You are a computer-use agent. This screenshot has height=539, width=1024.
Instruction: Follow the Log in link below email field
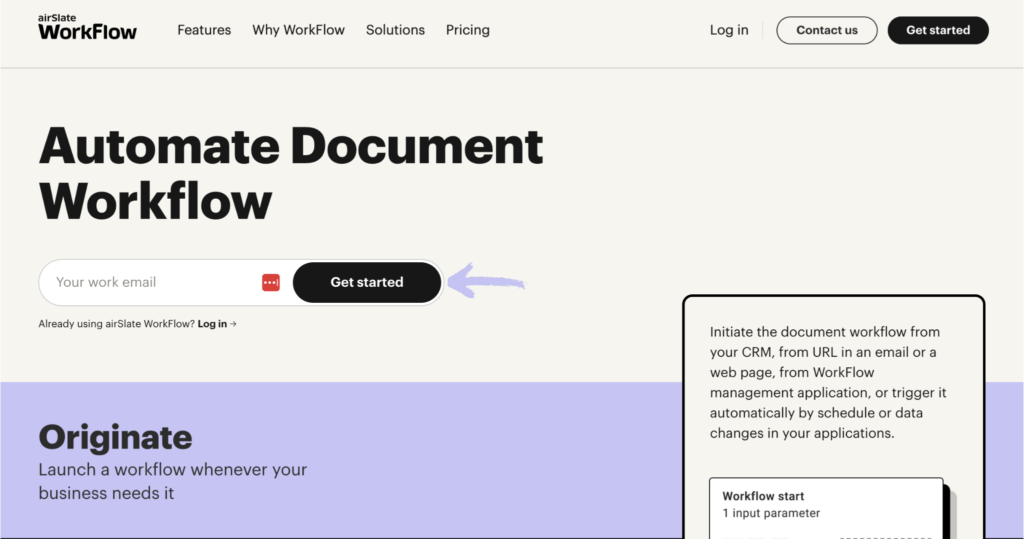[x=217, y=324]
